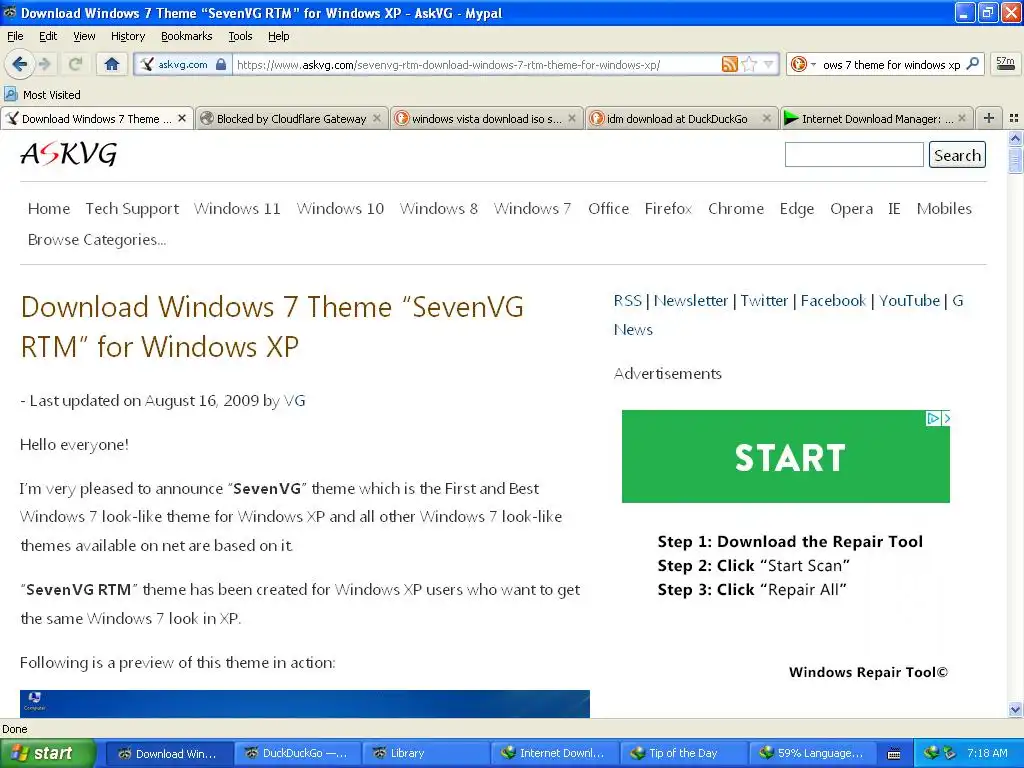Open the Tech Support navigation link
This screenshot has width=1024, height=768.
click(x=132, y=208)
